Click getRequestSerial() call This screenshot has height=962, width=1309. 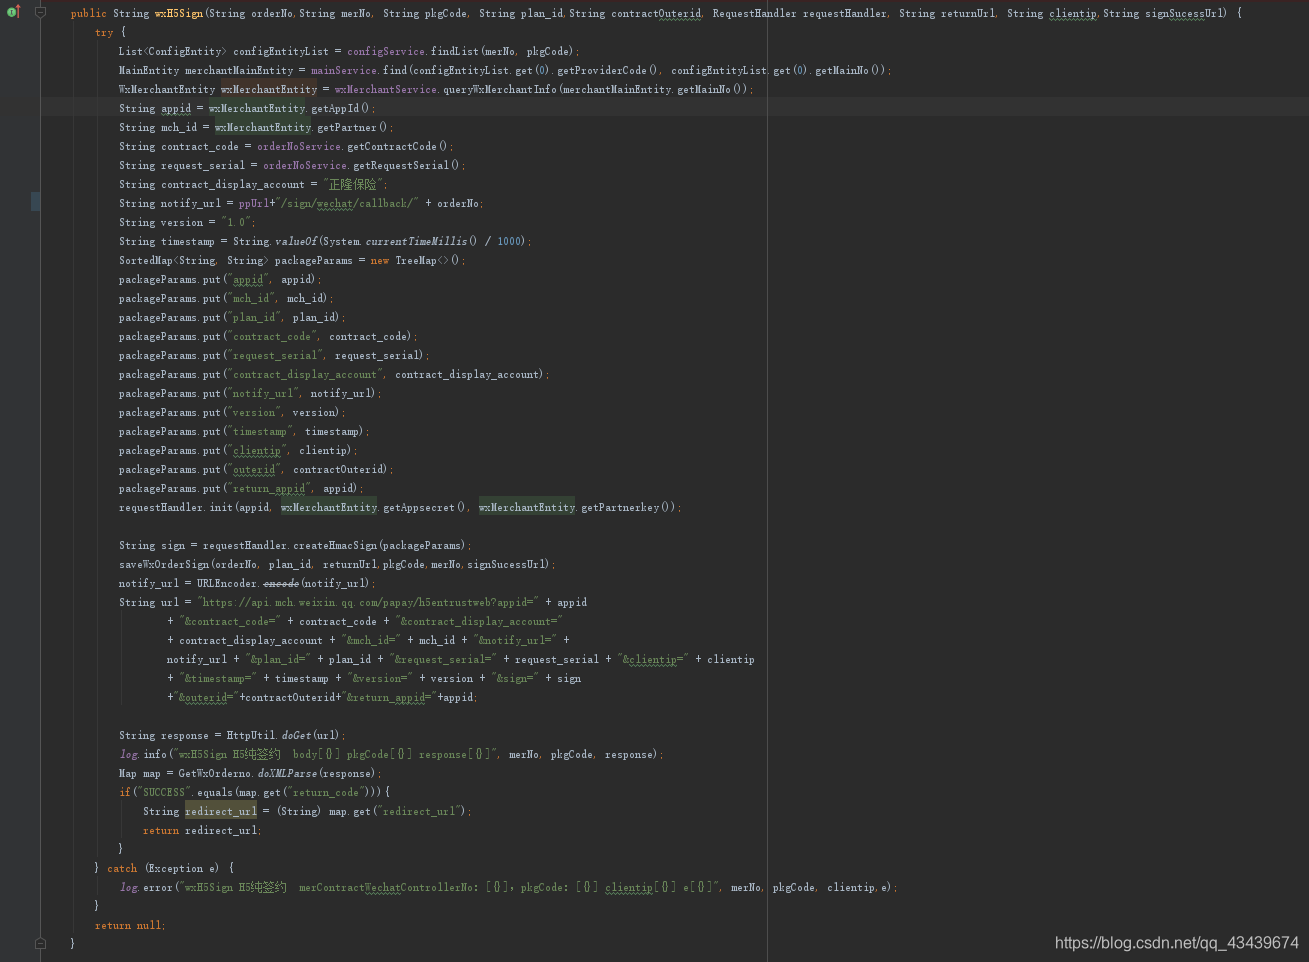click(x=406, y=165)
